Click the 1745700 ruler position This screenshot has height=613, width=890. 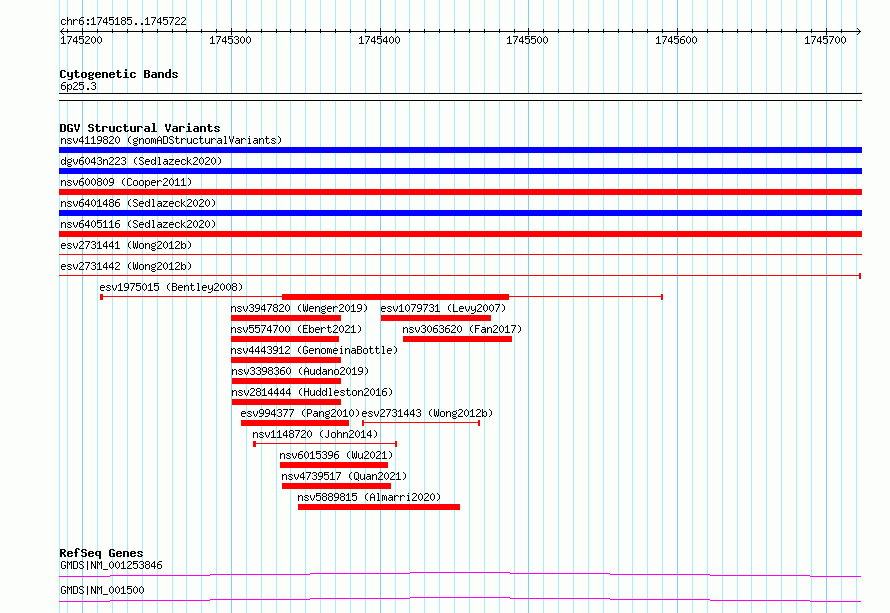[825, 40]
